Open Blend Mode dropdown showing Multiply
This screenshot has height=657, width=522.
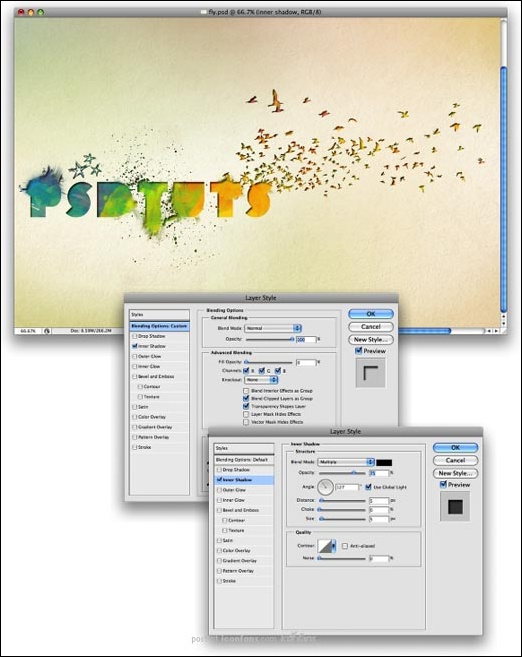pos(346,462)
